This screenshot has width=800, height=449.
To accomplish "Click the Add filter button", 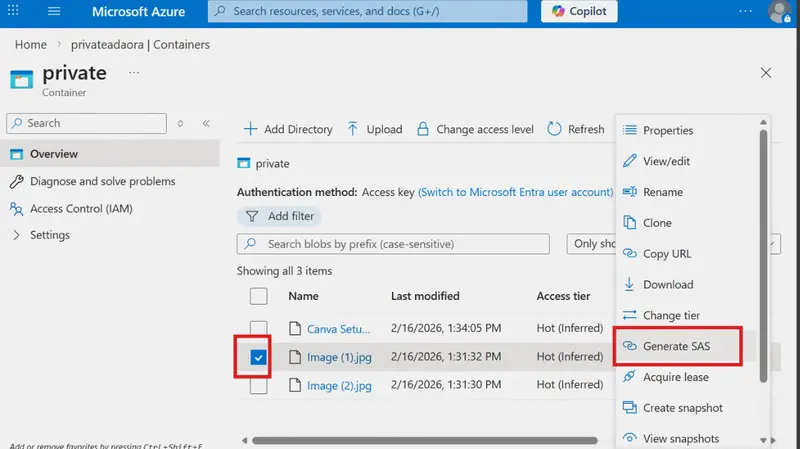I will [x=279, y=216].
